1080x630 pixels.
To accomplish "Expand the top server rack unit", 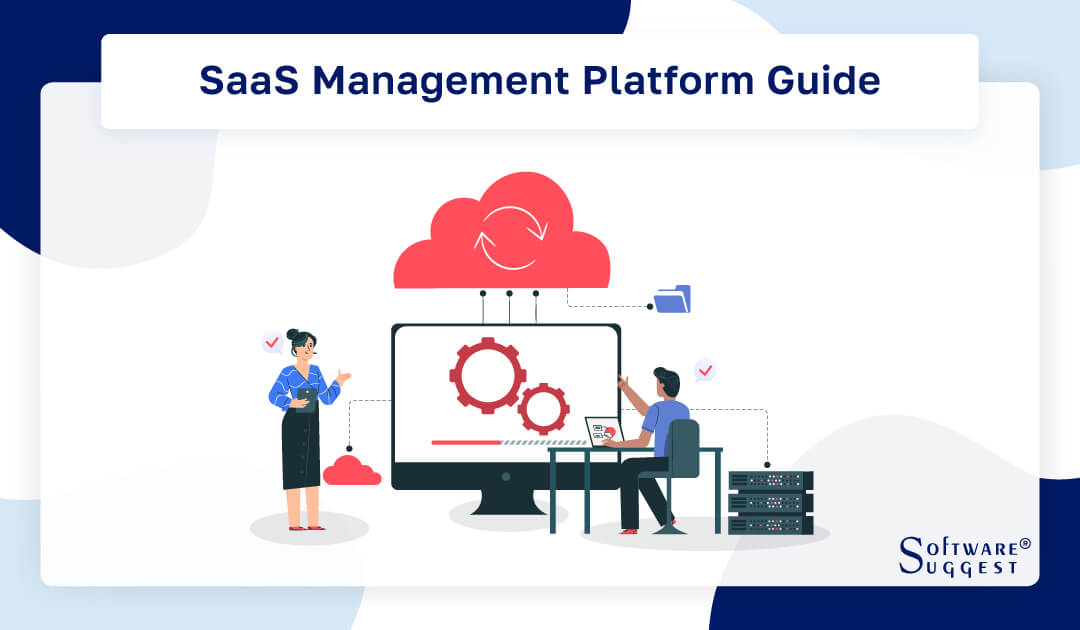I will tap(772, 478).
